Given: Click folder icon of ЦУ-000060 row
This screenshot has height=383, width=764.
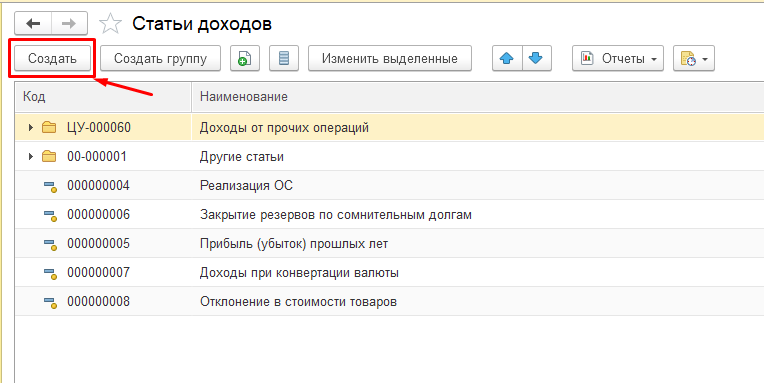Looking at the screenshot, I should 49,128.
